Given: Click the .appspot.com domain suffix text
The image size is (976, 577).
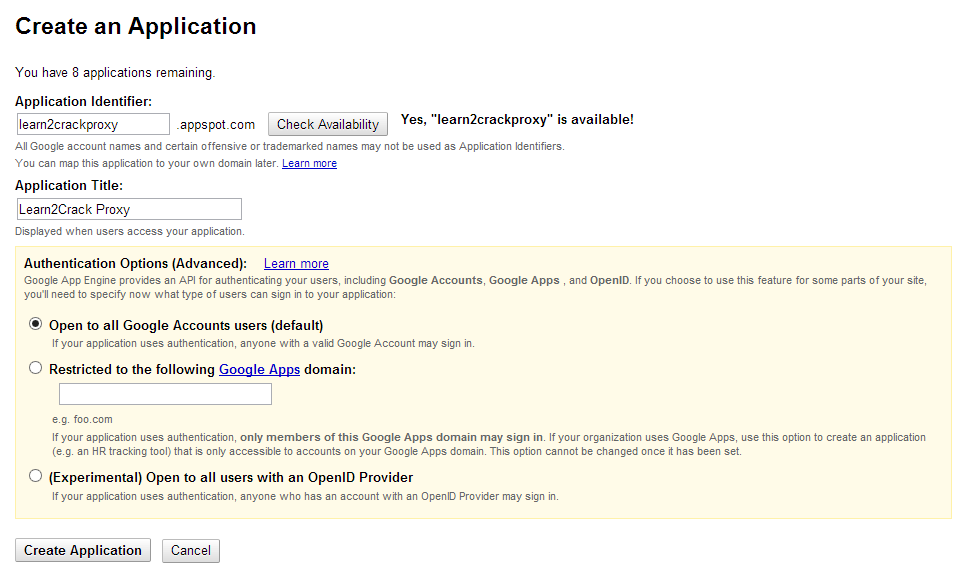Looking at the screenshot, I should (216, 125).
